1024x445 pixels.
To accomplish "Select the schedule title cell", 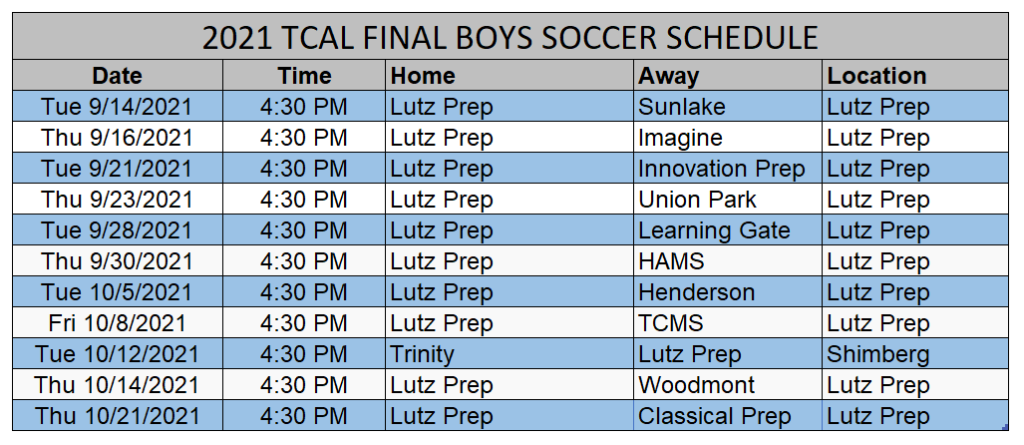I will 510,37.
